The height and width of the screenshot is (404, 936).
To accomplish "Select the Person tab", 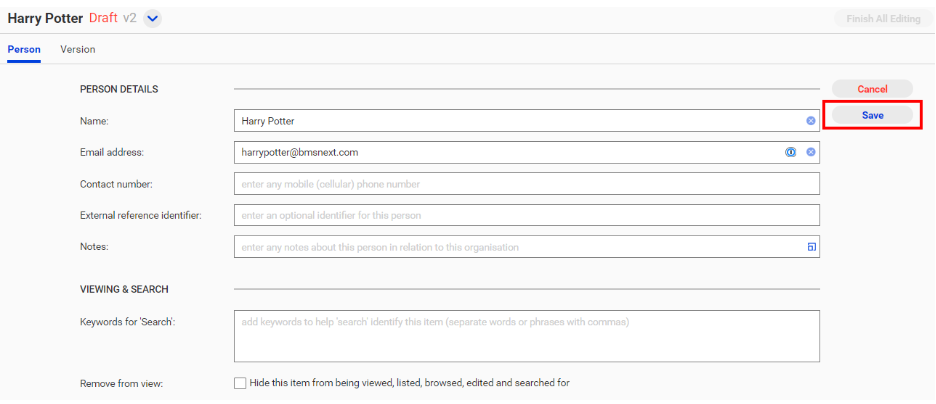I will pyautogui.click(x=24, y=50).
